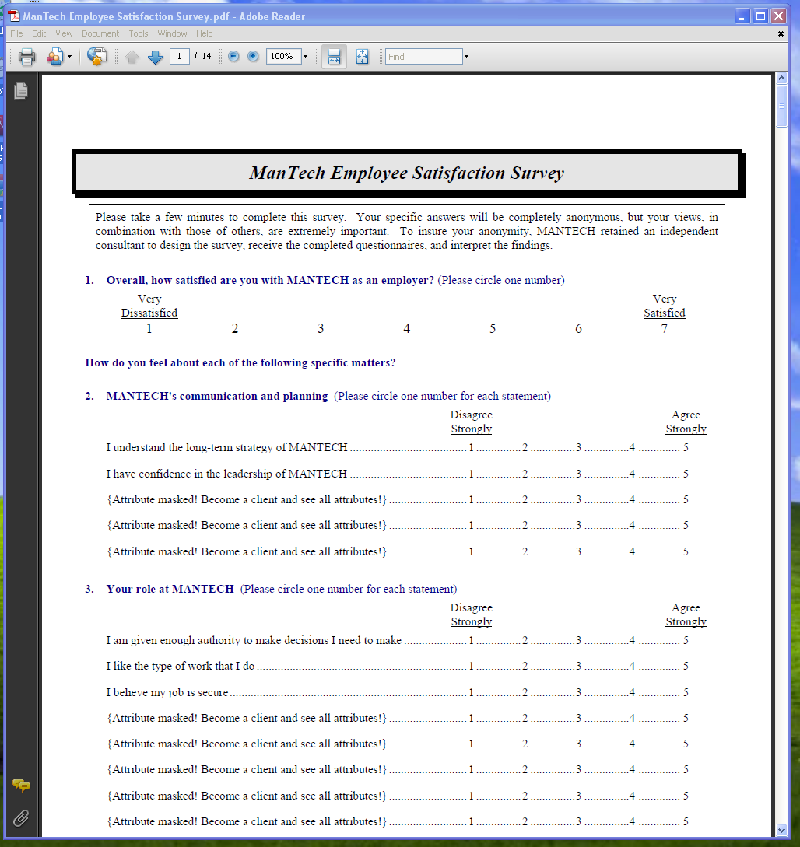The image size is (800, 847).
Task: Open the Attachments paperclip panel
Action: tap(20, 818)
